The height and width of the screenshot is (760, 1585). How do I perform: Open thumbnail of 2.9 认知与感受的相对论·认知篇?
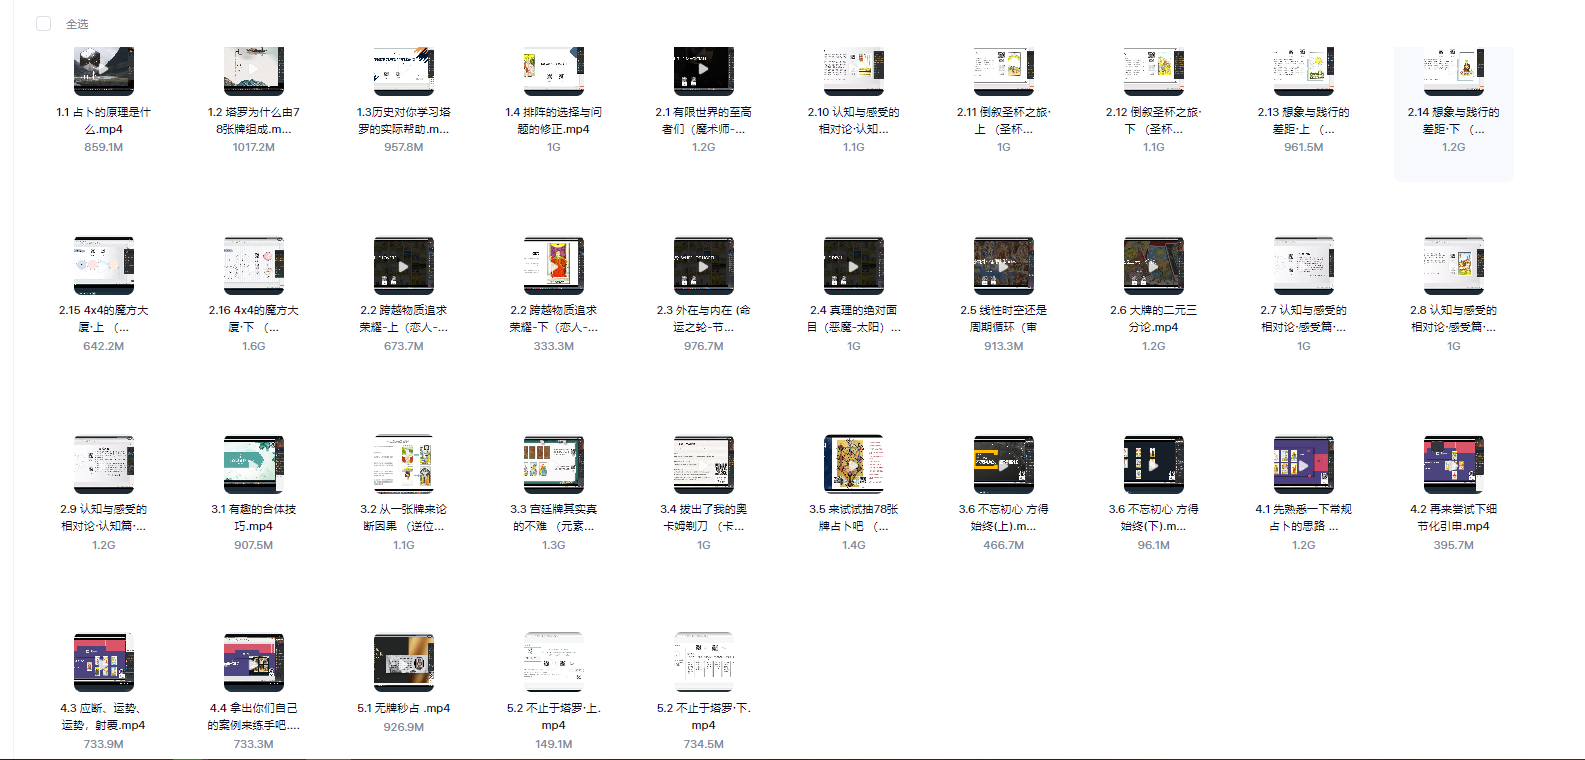click(x=104, y=465)
